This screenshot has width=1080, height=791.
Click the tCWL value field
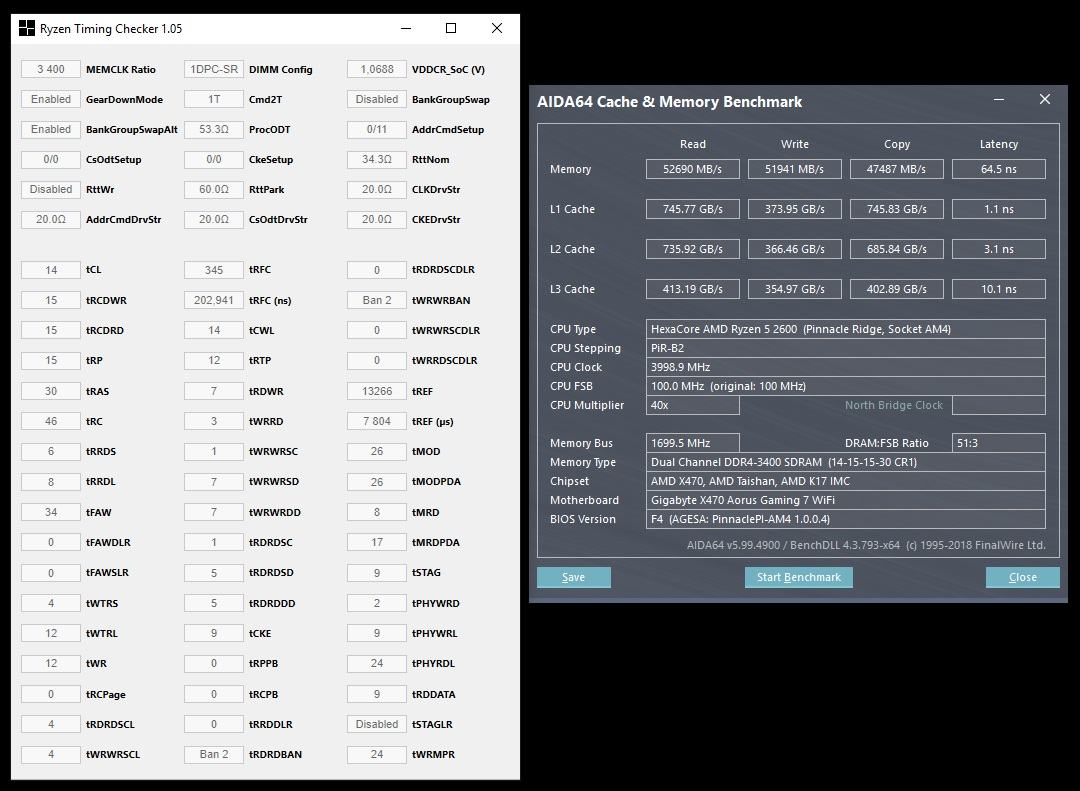(214, 330)
